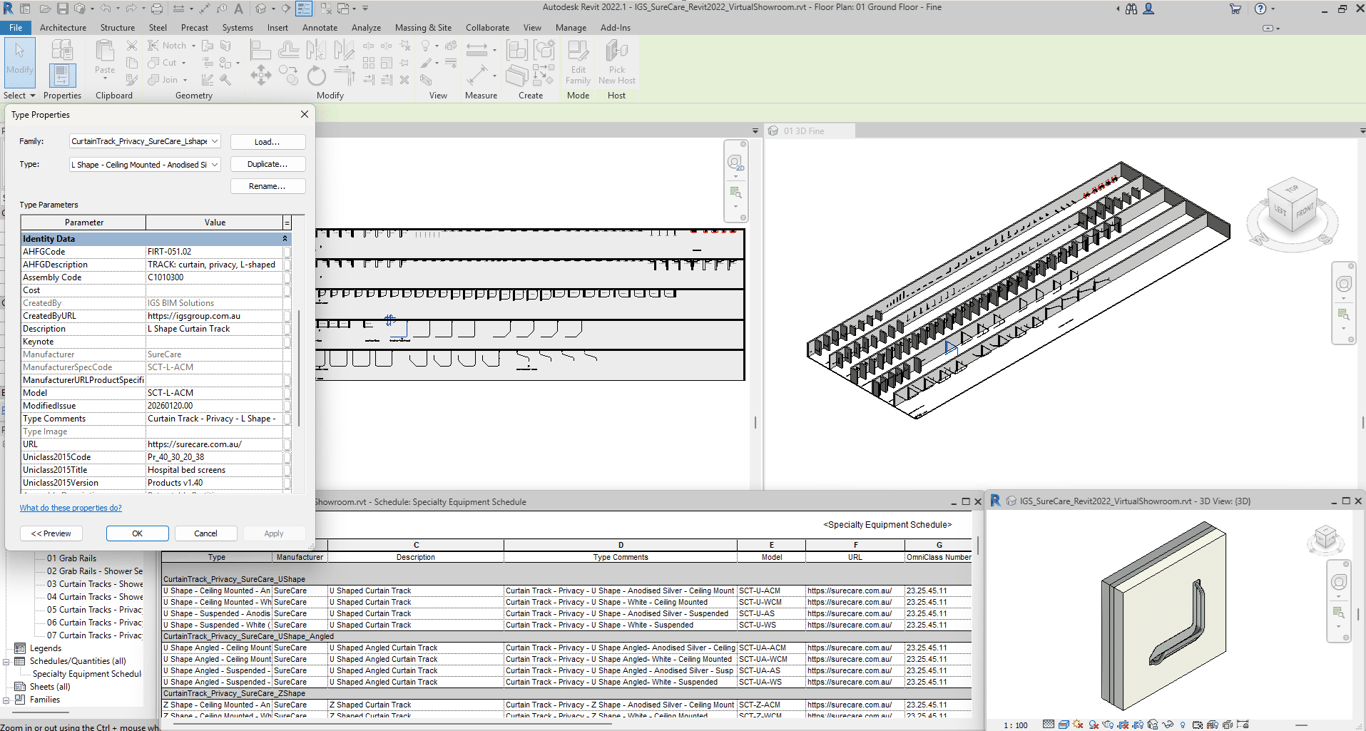Screen dimensions: 1366x731
Task: Click the navigation wheel in the floor plan view
Action: coord(735,162)
